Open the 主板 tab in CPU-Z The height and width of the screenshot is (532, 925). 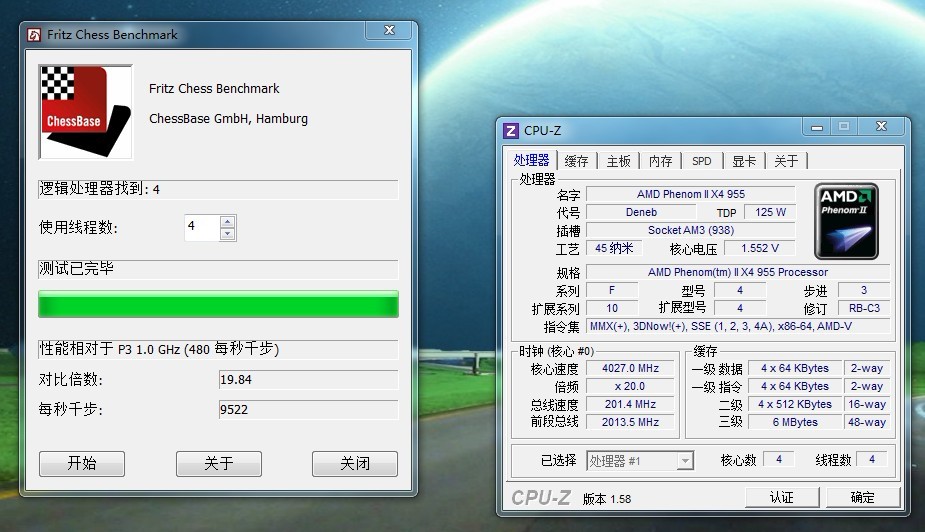[x=618, y=162]
